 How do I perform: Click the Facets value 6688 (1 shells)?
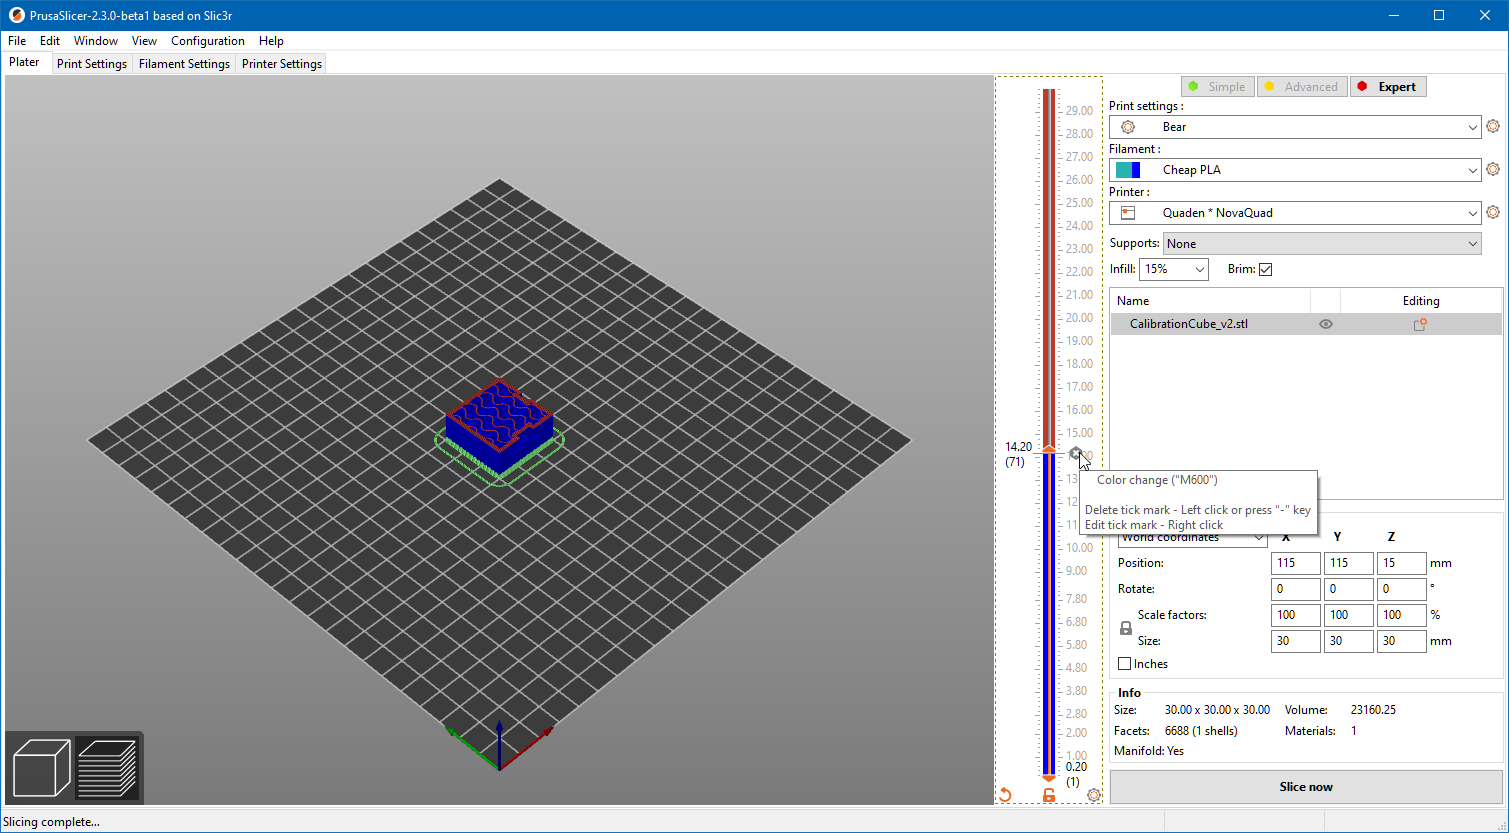tap(1201, 731)
